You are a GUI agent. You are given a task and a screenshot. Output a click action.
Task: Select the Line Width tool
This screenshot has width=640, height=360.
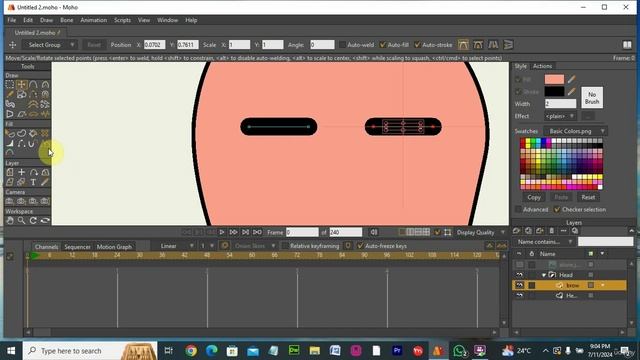click(9, 143)
